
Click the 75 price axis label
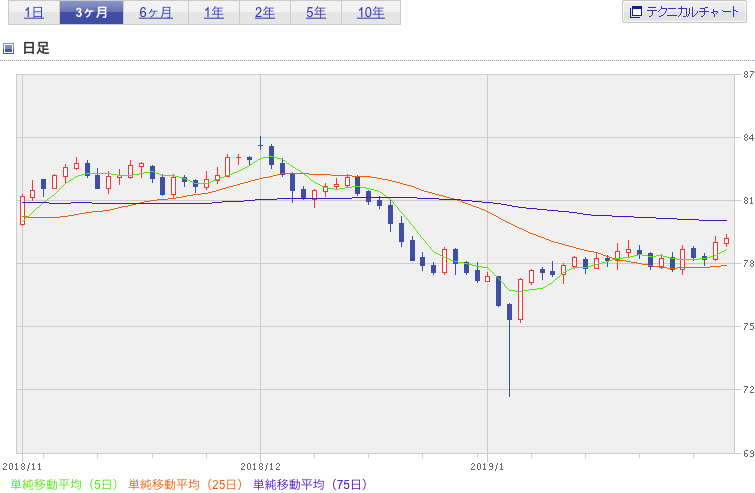point(748,326)
